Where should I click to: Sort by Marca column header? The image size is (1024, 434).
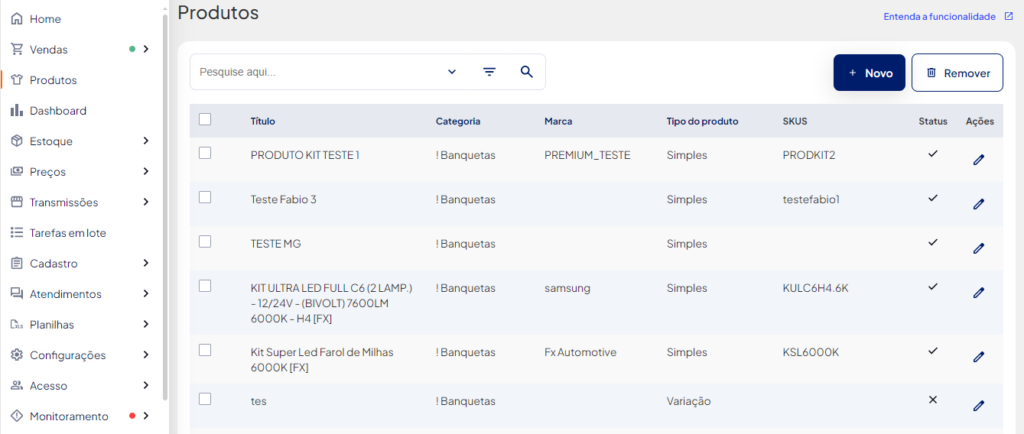point(558,121)
